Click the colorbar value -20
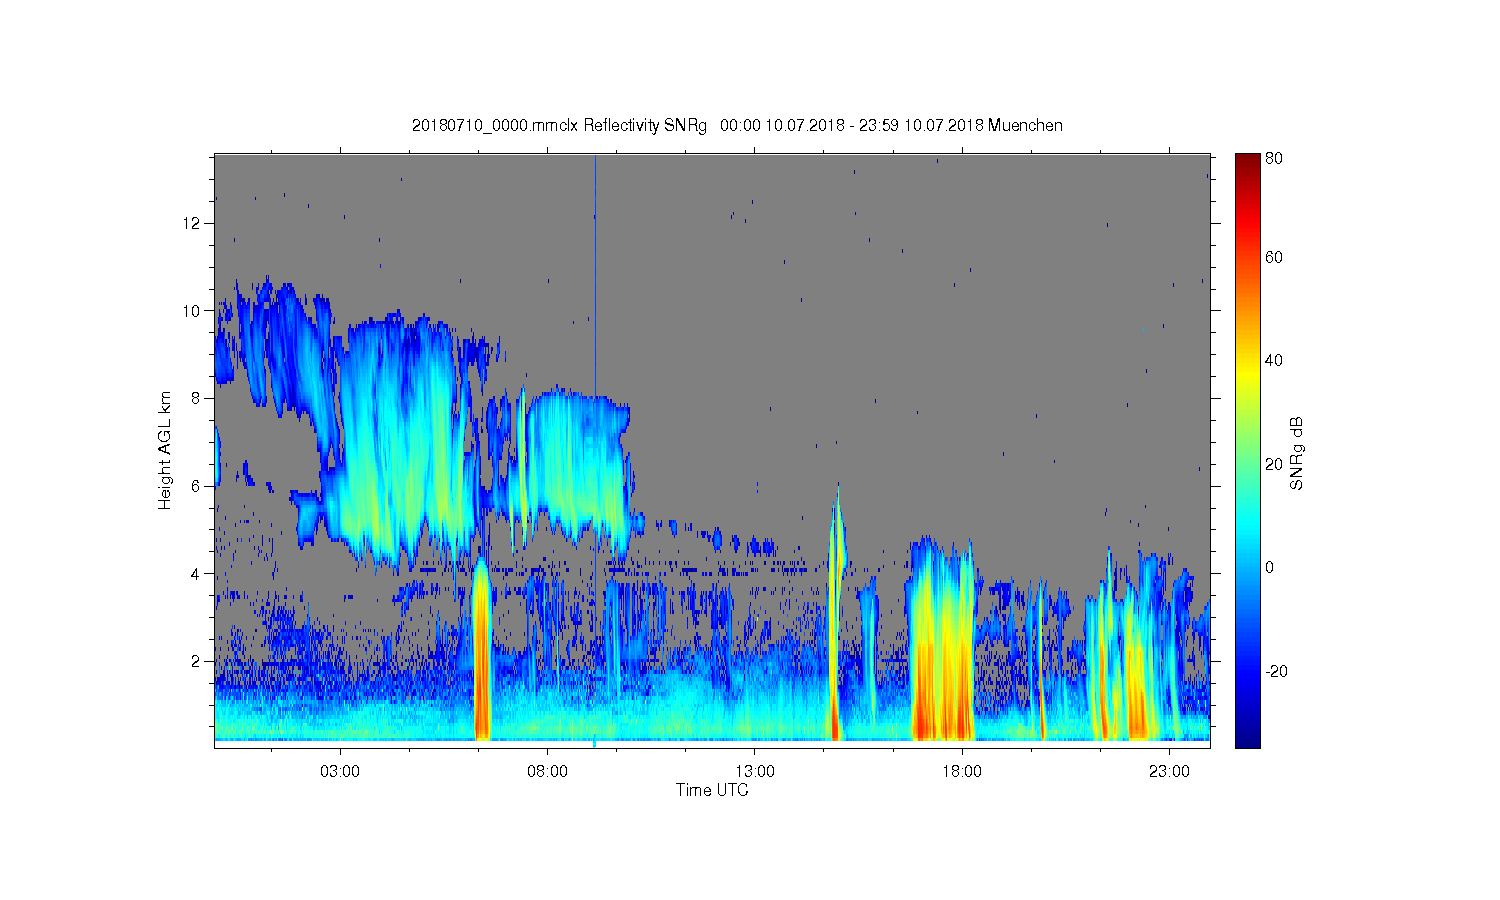 1276,671
